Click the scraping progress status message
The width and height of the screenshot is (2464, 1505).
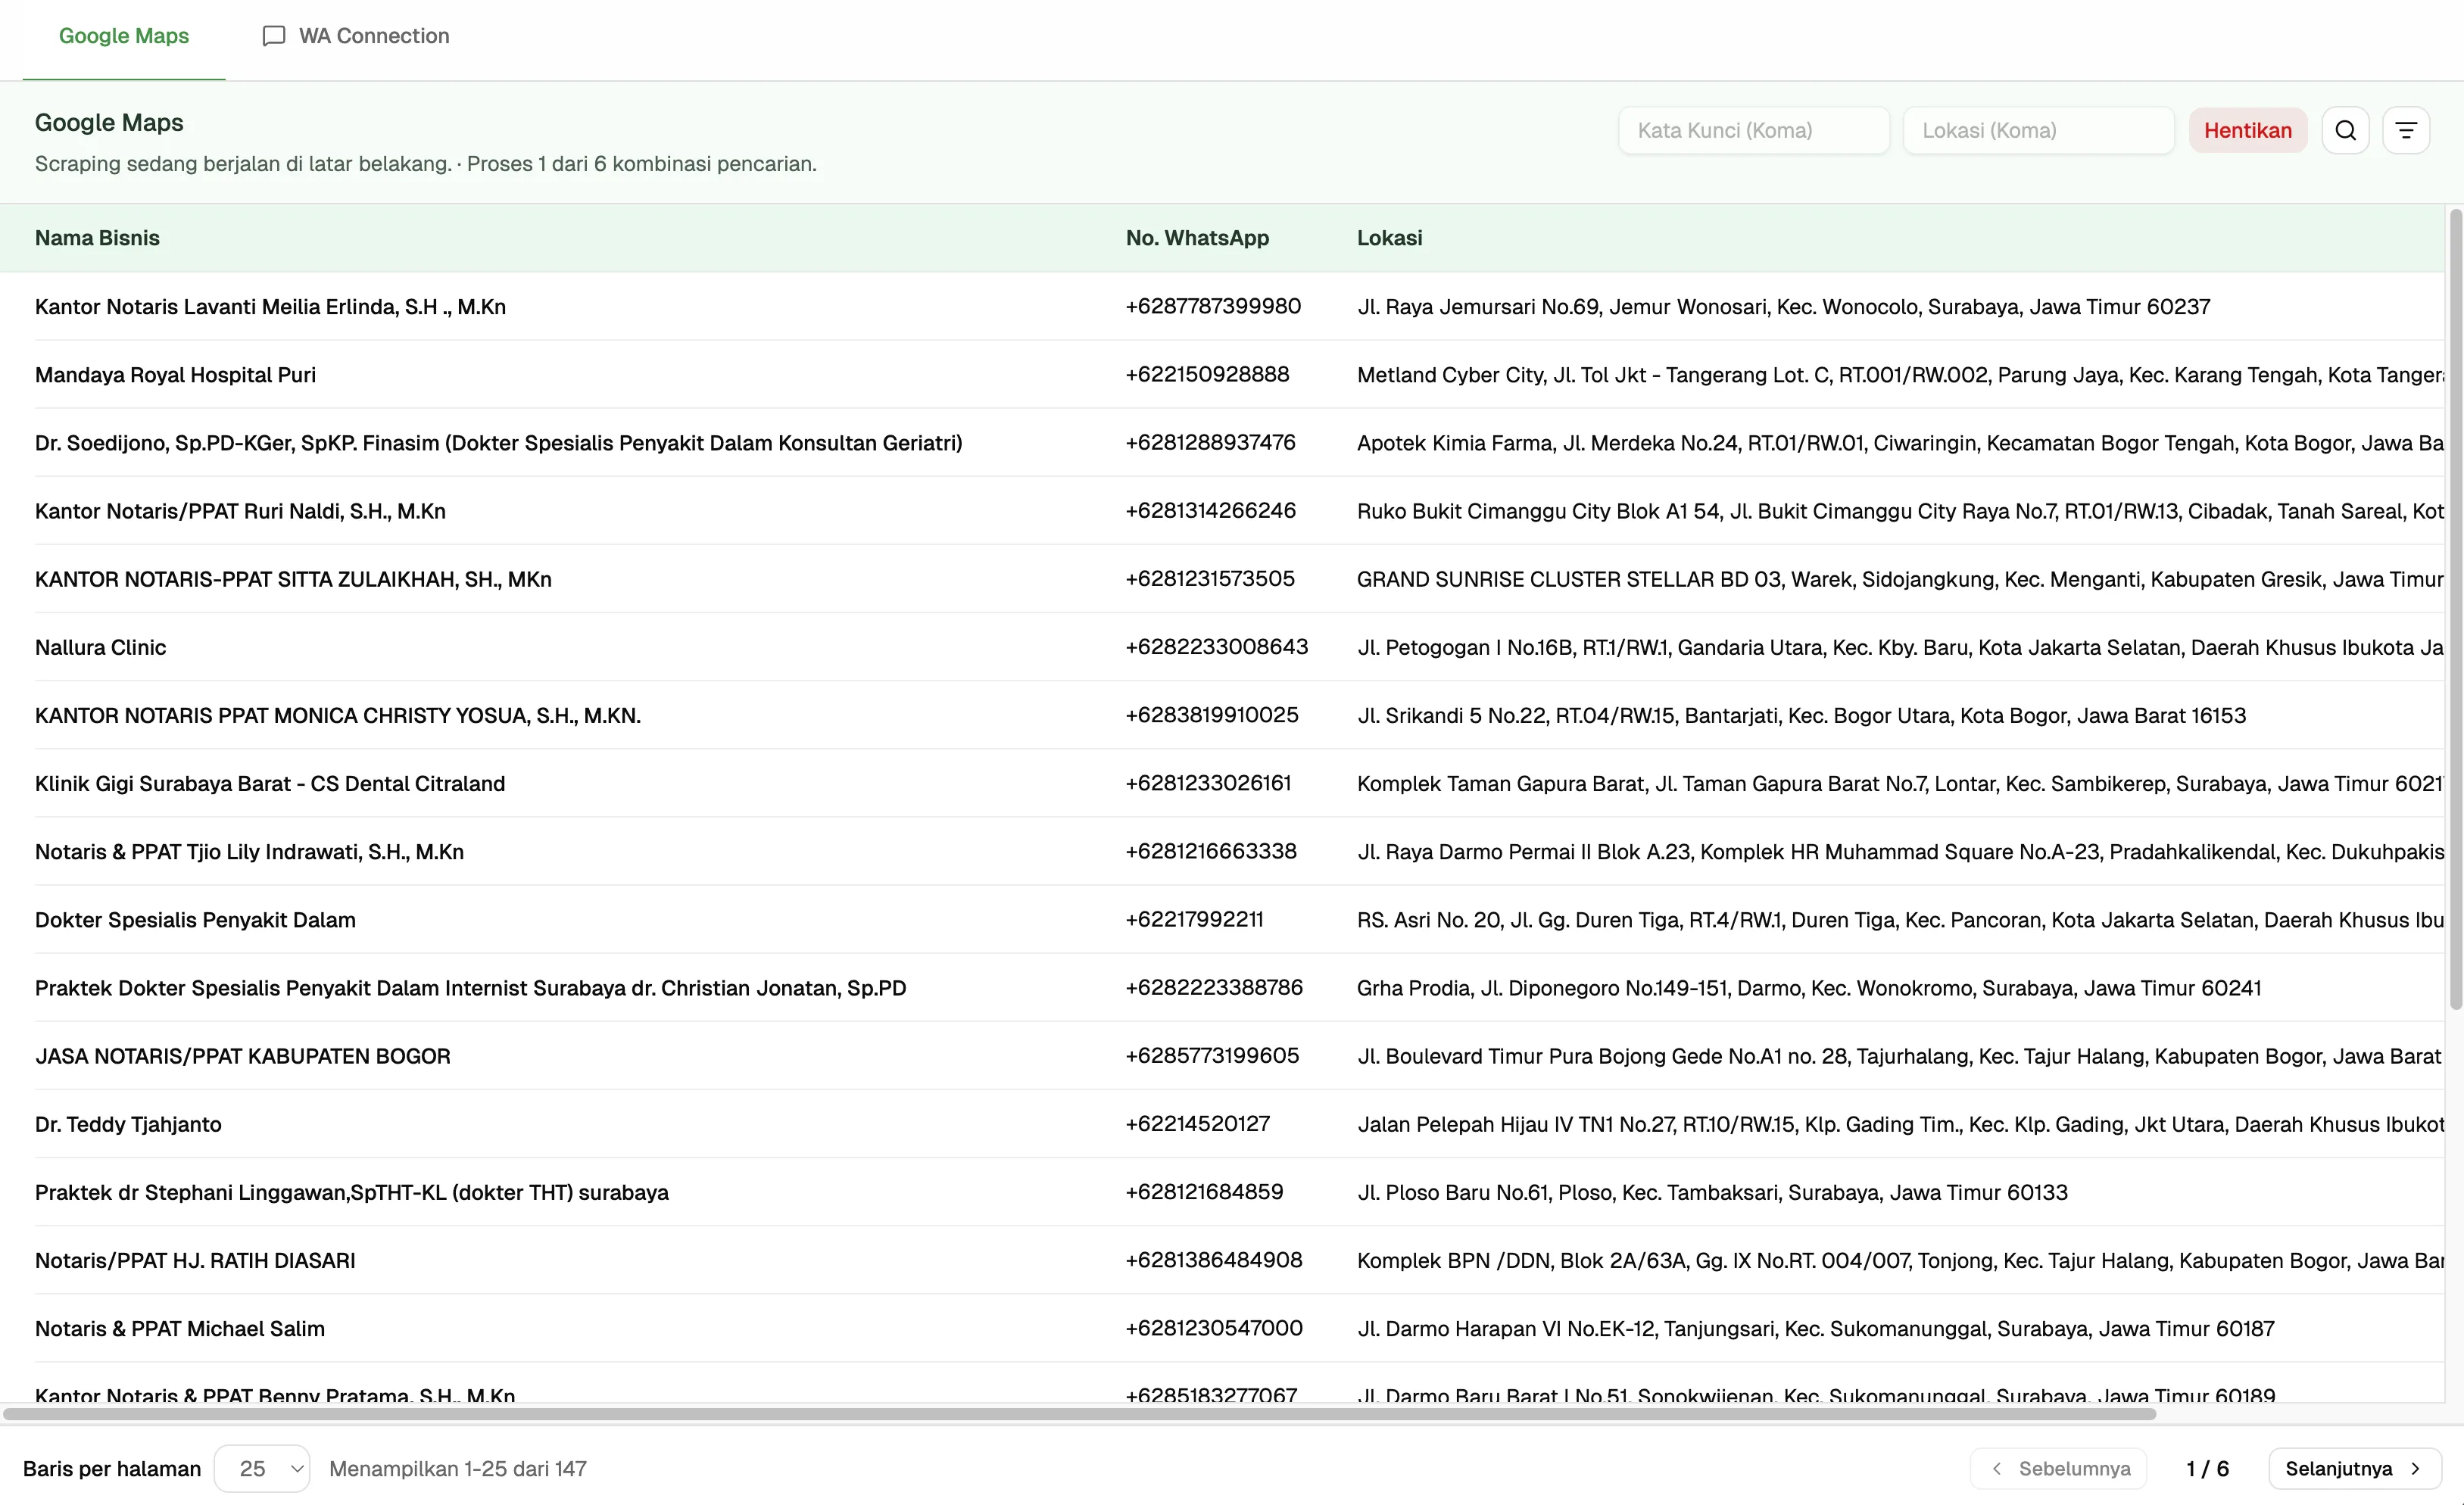coord(425,164)
